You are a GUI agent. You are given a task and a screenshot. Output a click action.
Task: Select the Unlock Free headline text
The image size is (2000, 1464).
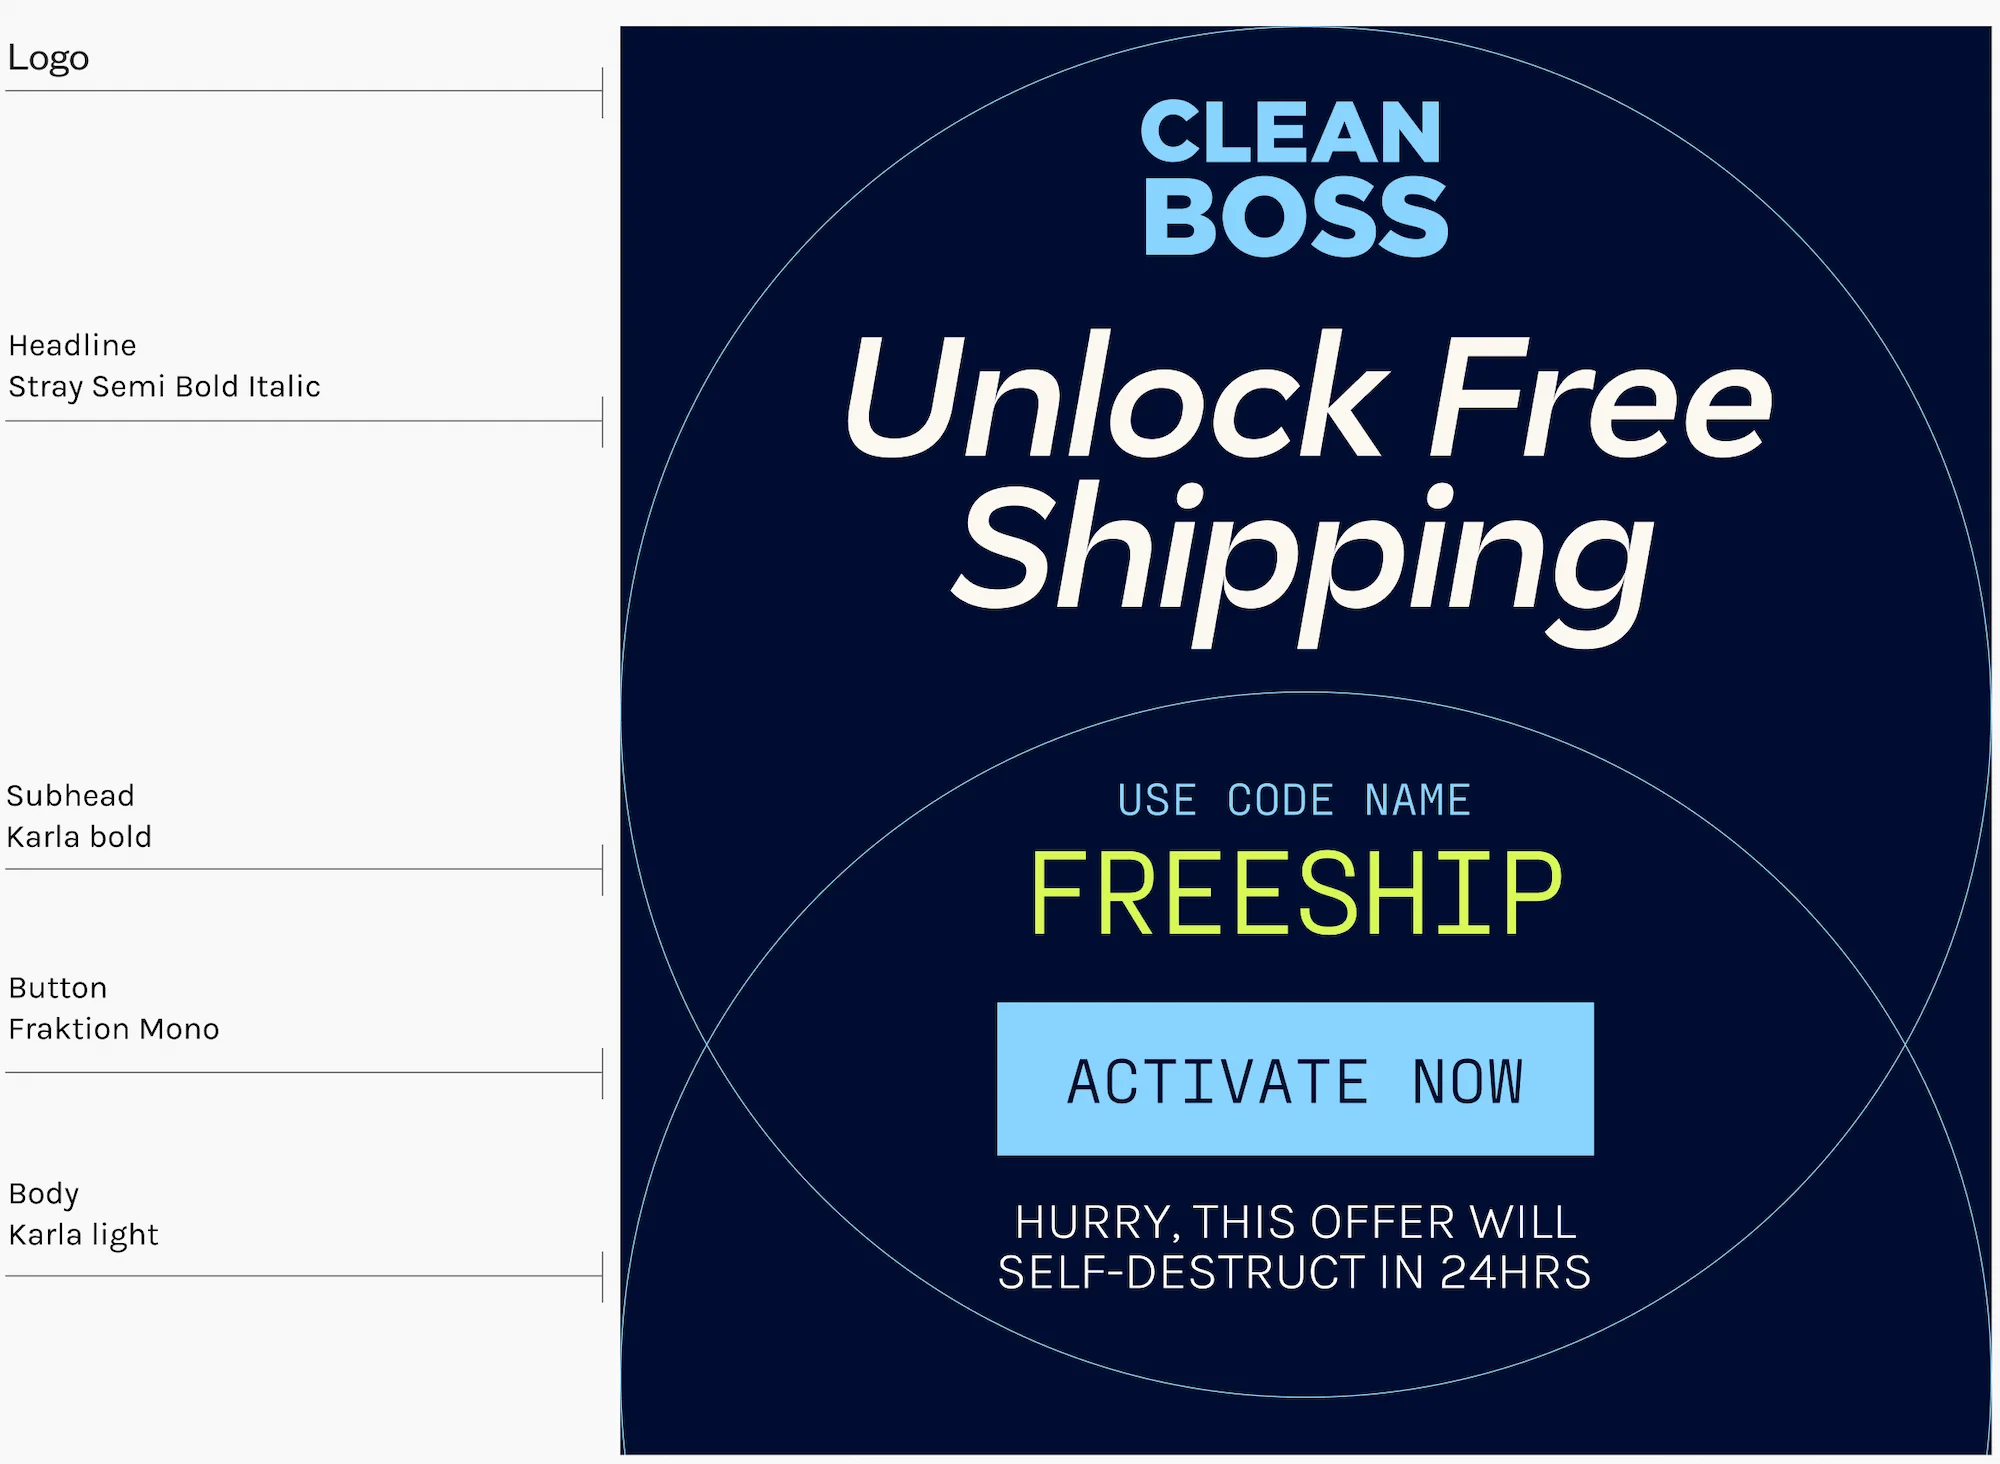[1308, 396]
